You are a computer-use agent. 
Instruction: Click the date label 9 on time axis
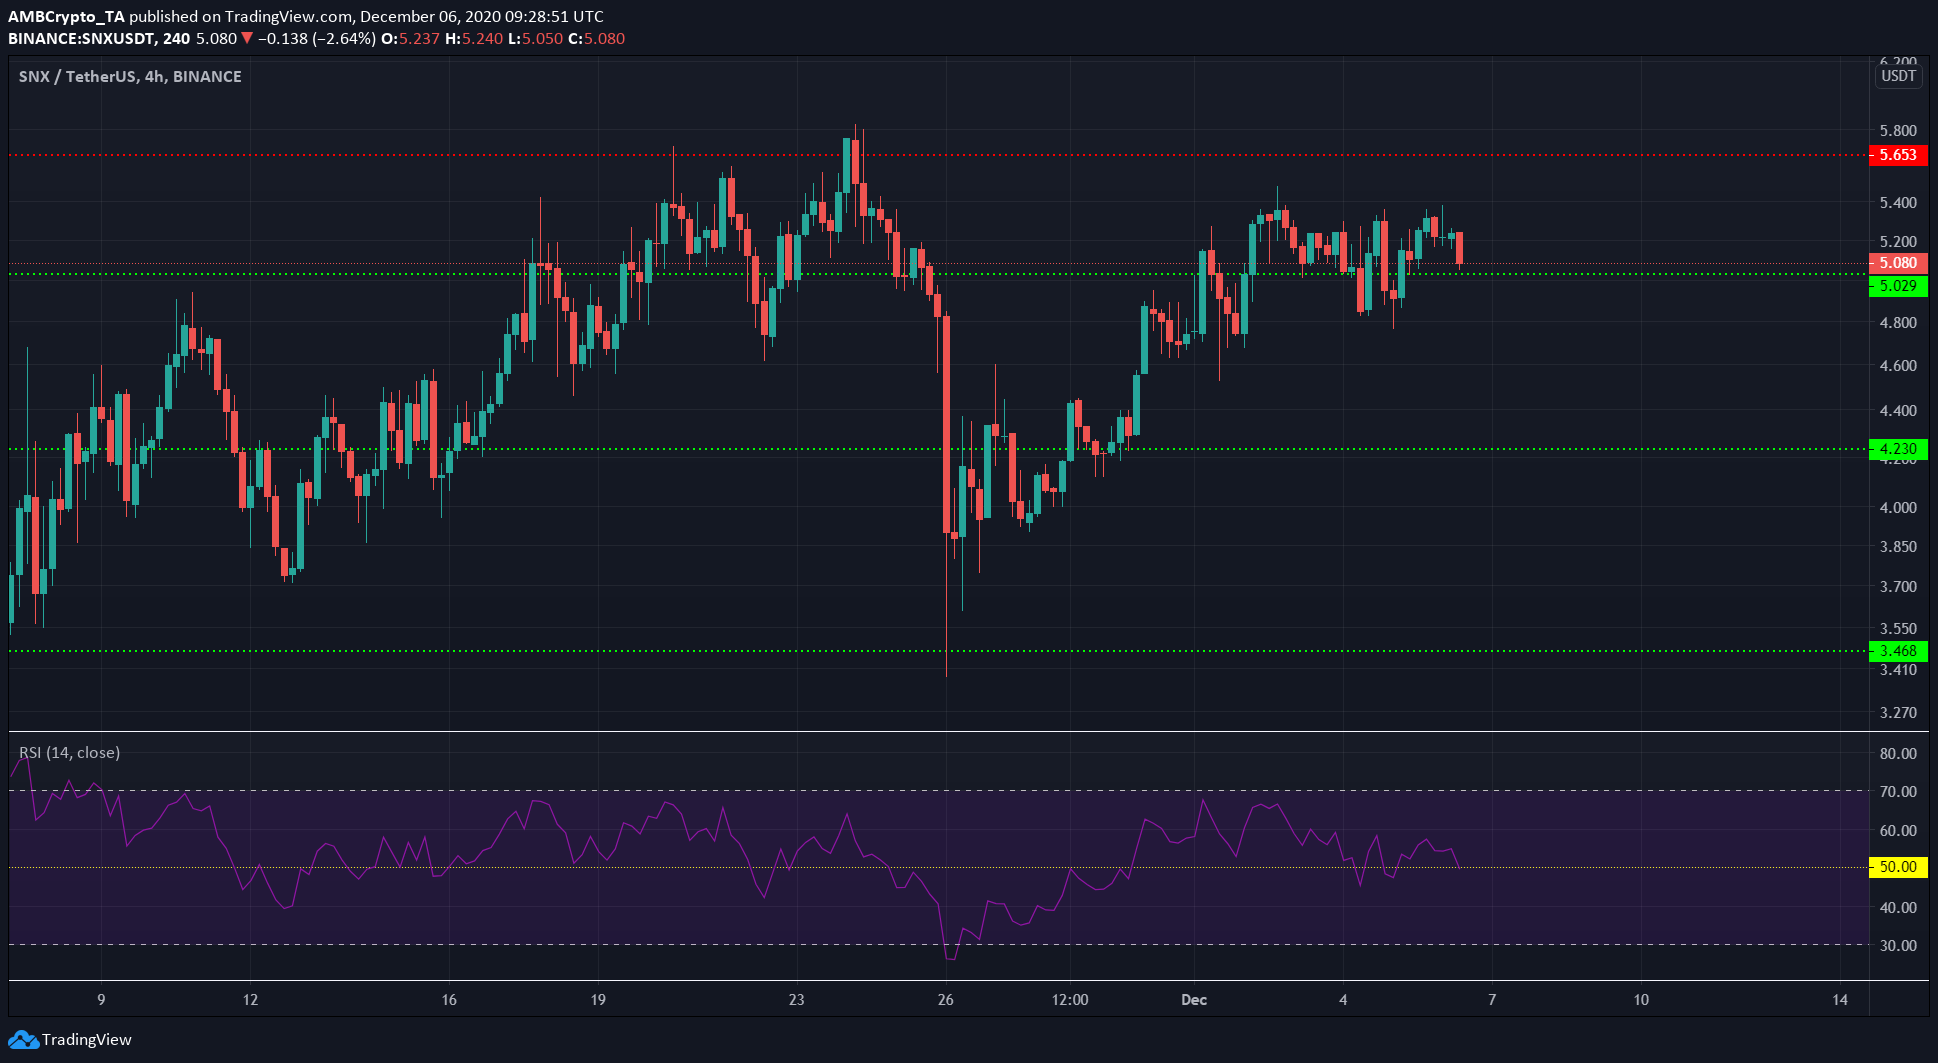click(x=101, y=1000)
